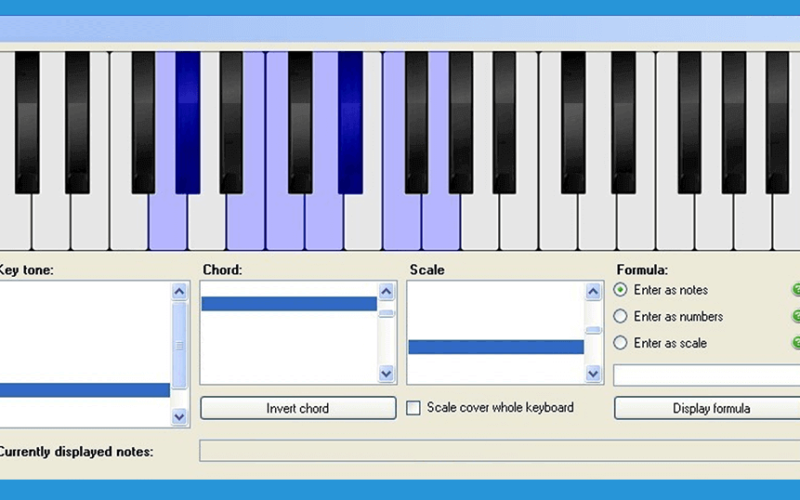This screenshot has height=500, width=800.
Task: Focus the Formula text input field
Action: [707, 375]
